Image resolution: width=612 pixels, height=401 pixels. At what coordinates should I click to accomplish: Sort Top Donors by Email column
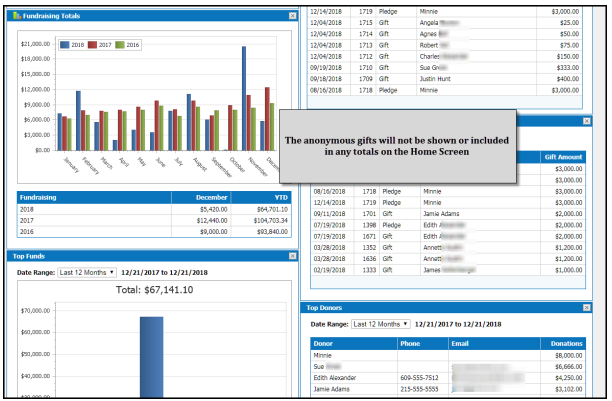click(x=494, y=344)
